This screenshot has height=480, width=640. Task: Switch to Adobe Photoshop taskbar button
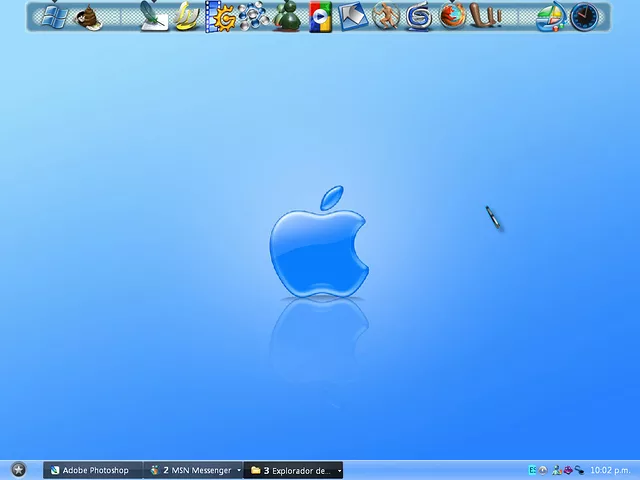pyautogui.click(x=93, y=470)
